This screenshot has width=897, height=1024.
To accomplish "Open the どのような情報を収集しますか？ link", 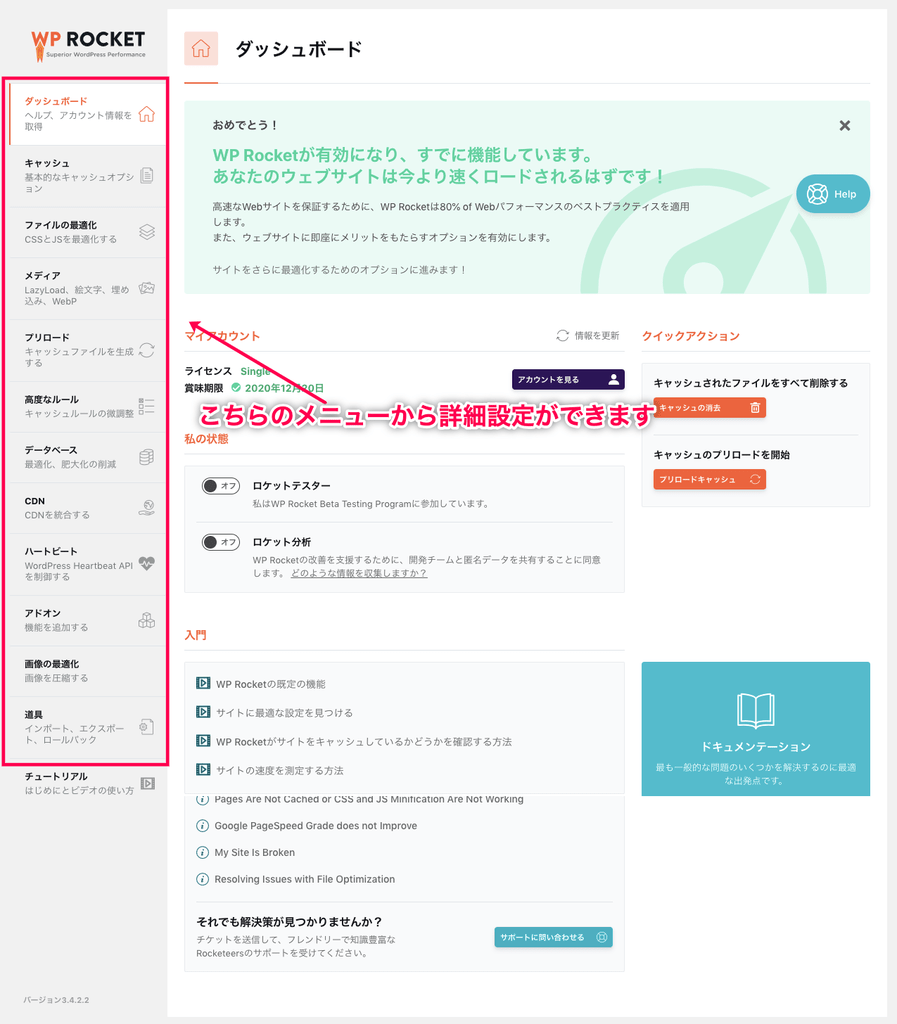I will [359, 573].
